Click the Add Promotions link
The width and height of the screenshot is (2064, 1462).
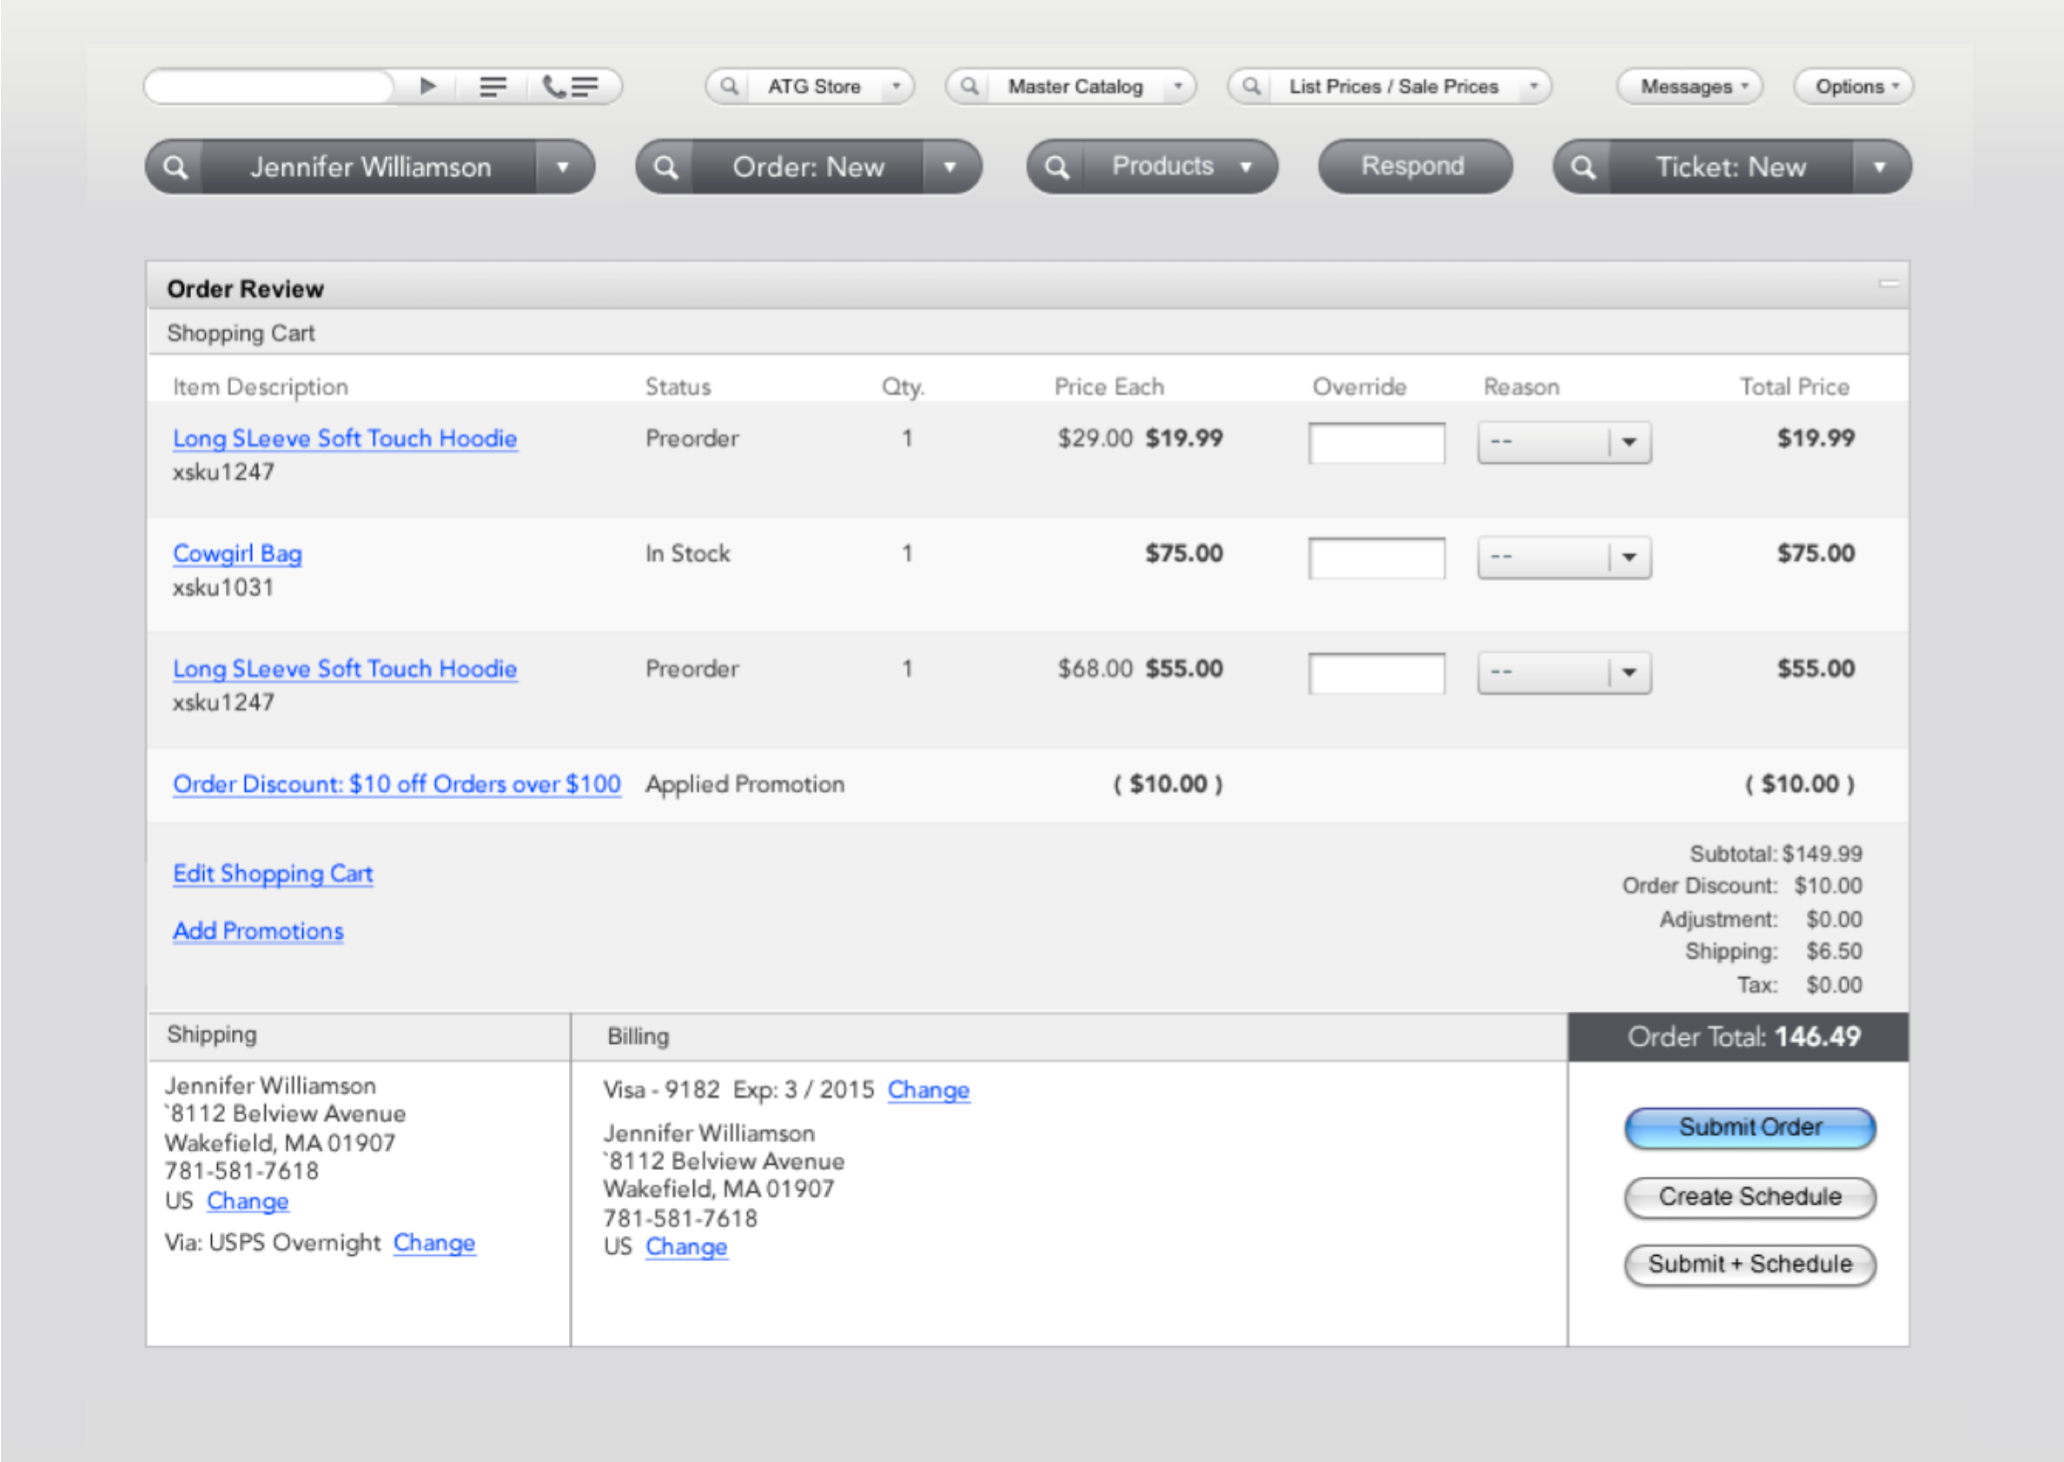pyautogui.click(x=258, y=931)
